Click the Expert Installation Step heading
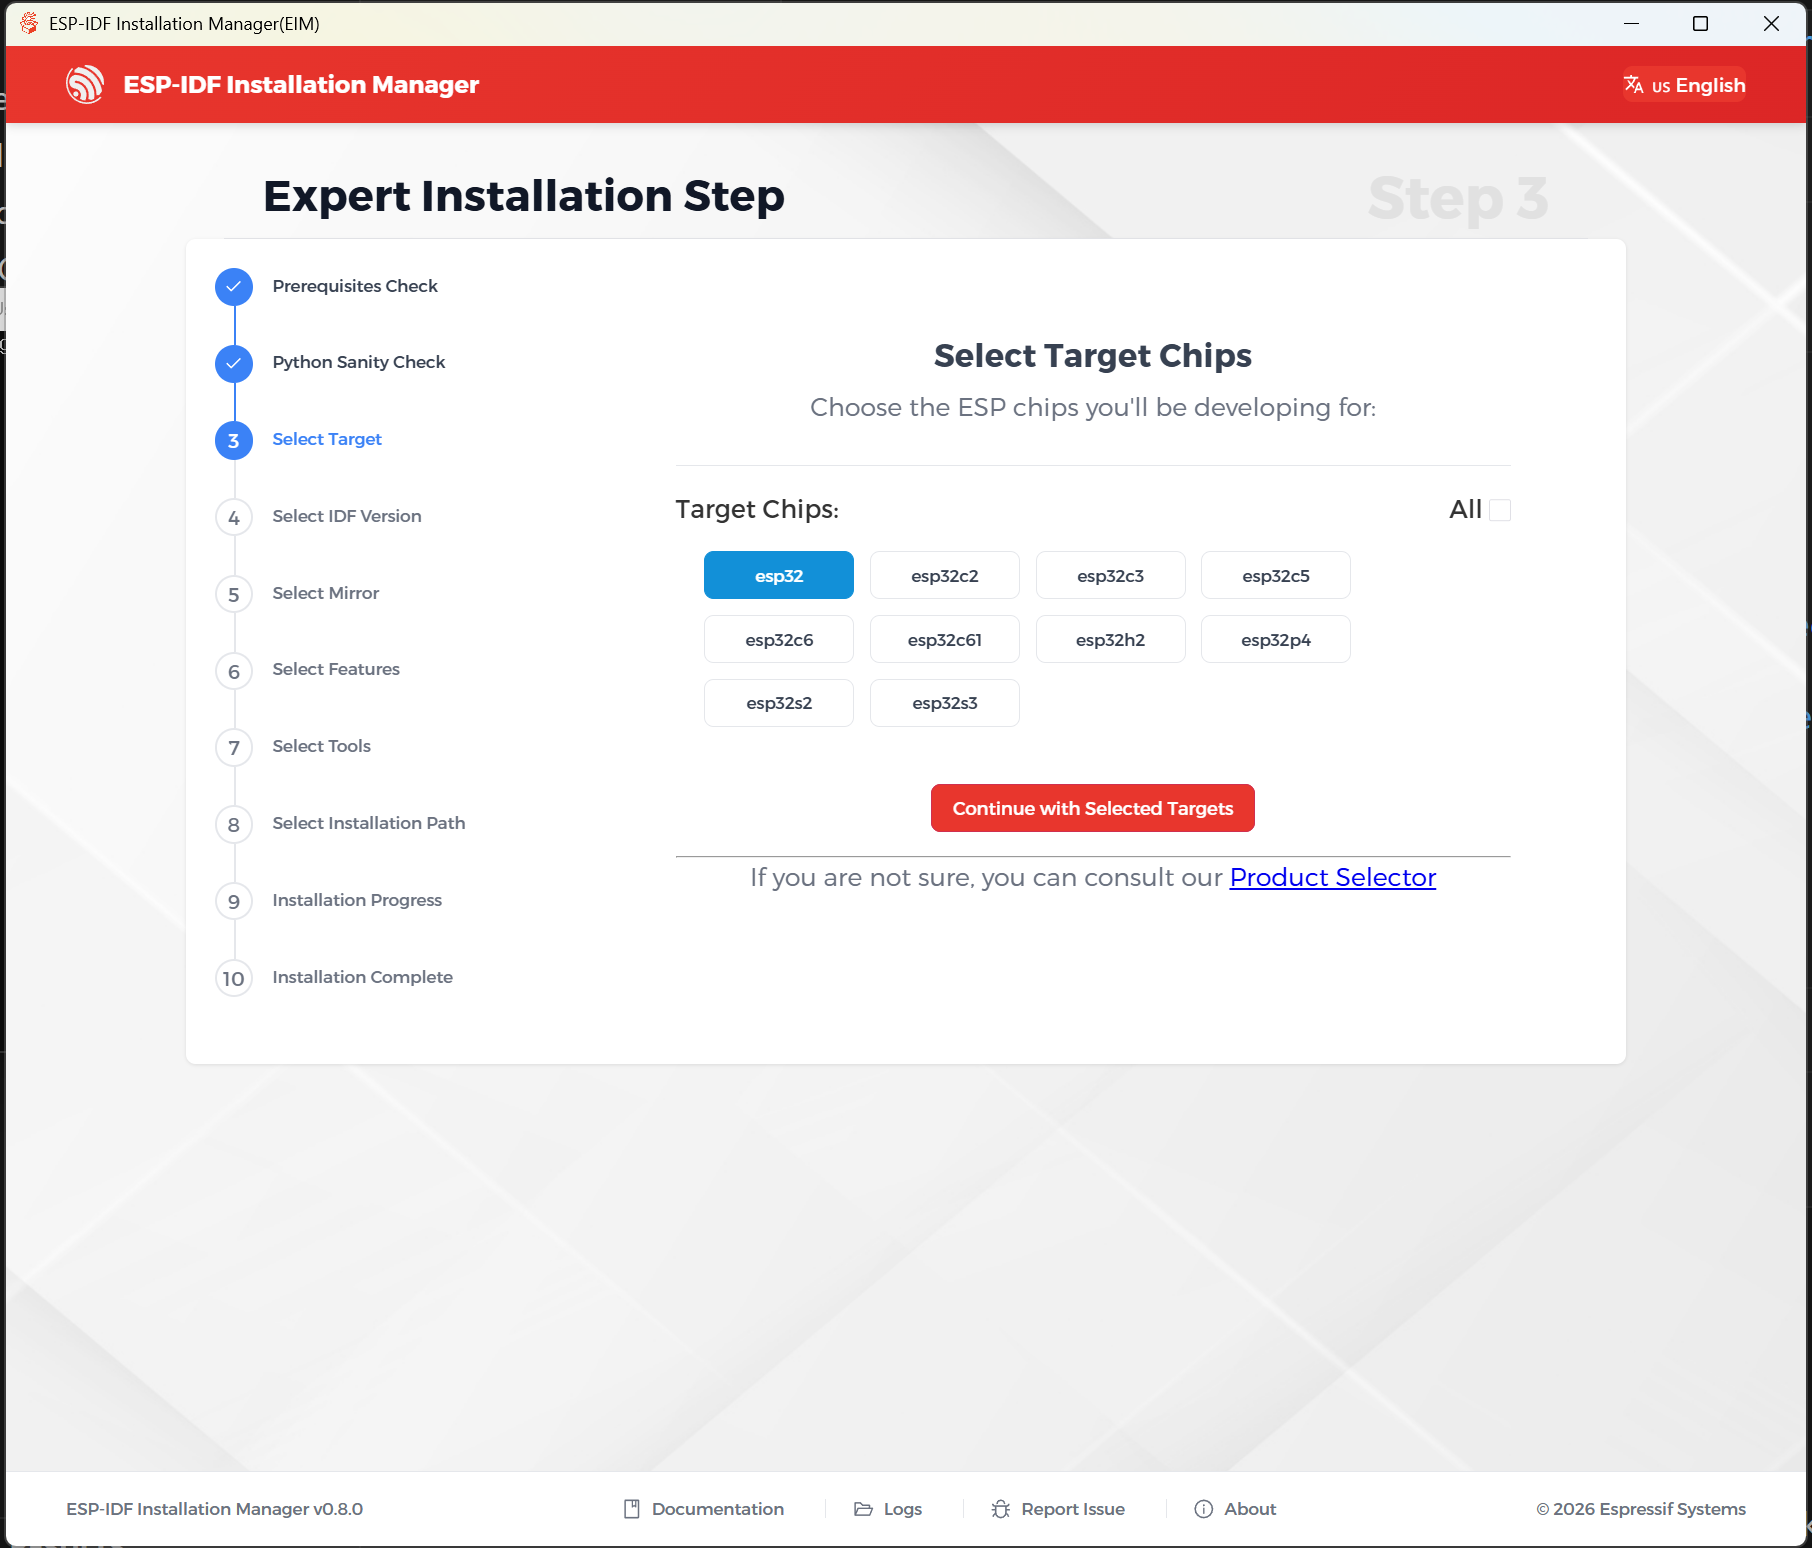The width and height of the screenshot is (1812, 1548). (x=524, y=196)
